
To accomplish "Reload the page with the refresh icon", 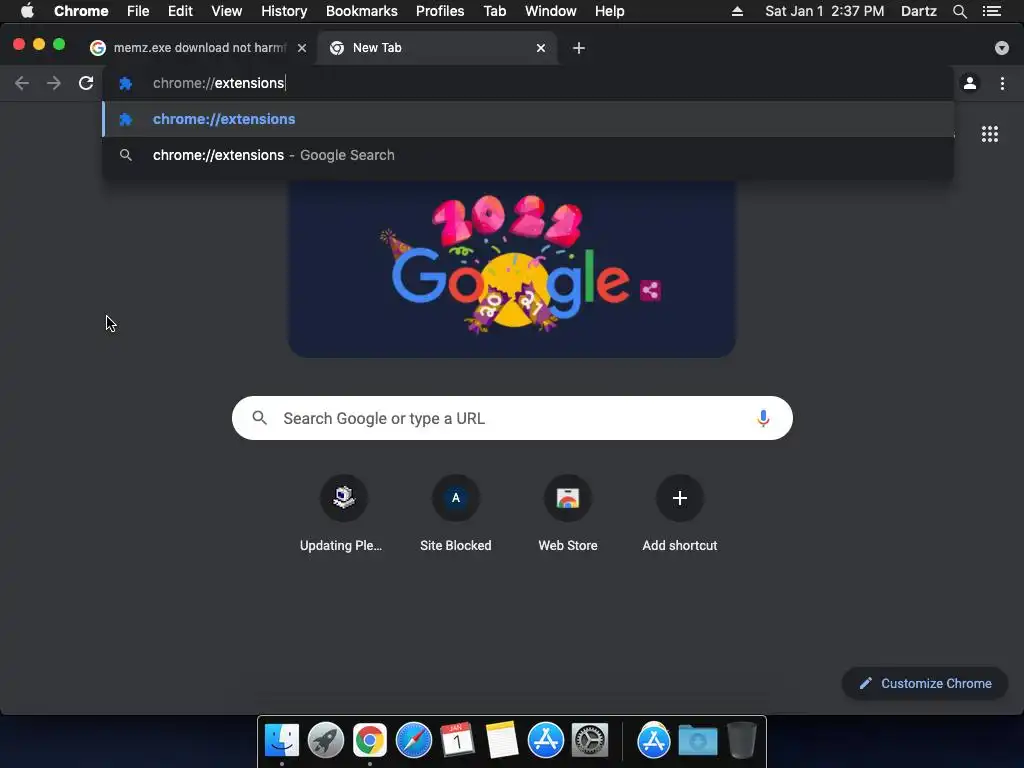I will 86,83.
